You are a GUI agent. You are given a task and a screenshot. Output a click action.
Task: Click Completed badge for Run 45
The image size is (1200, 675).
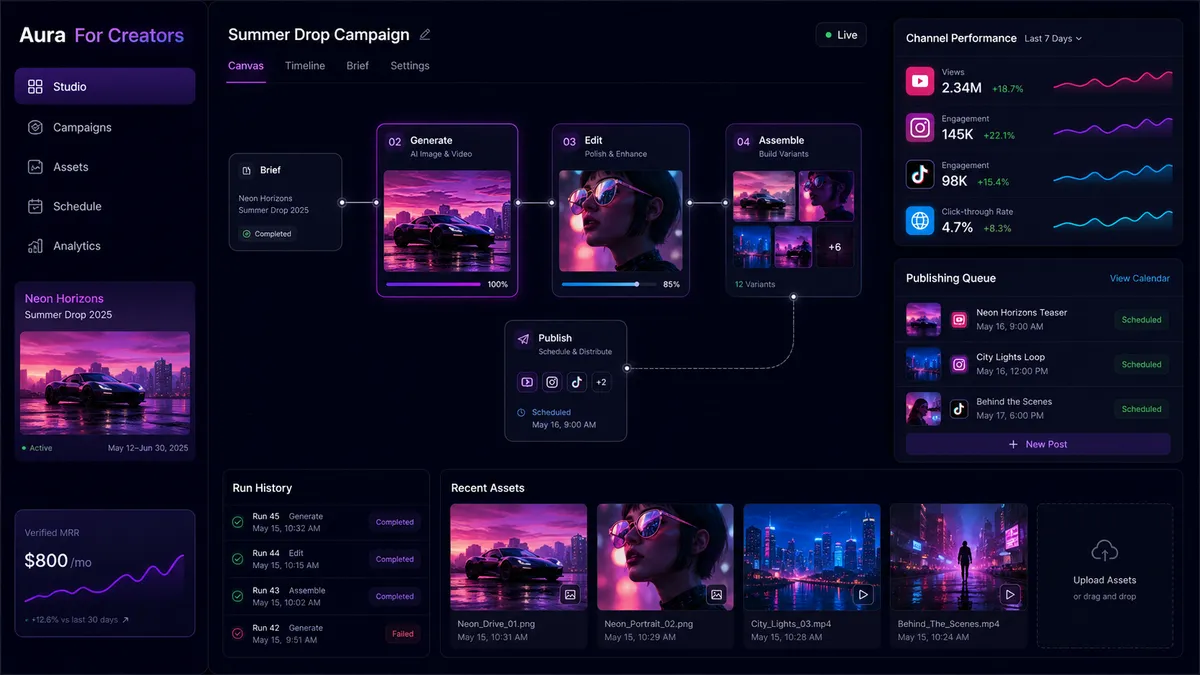pos(395,522)
